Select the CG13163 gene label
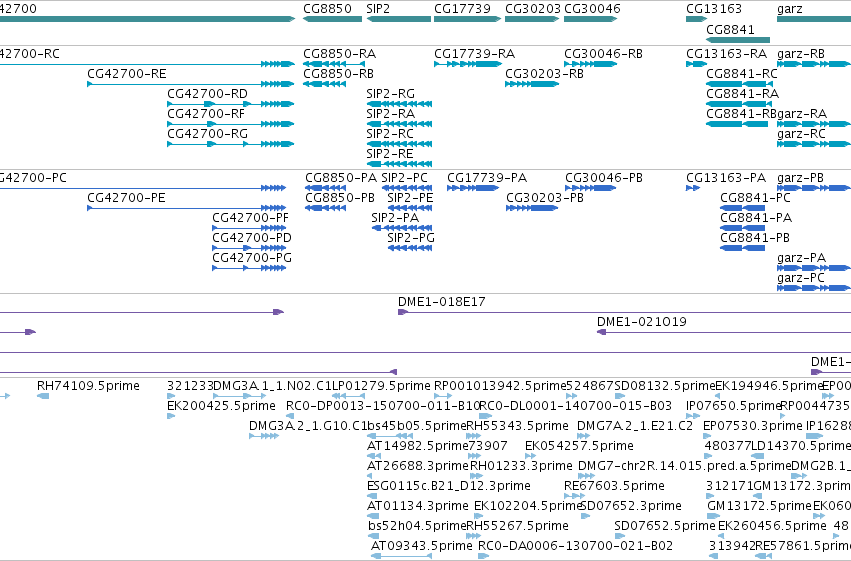 [x=714, y=8]
